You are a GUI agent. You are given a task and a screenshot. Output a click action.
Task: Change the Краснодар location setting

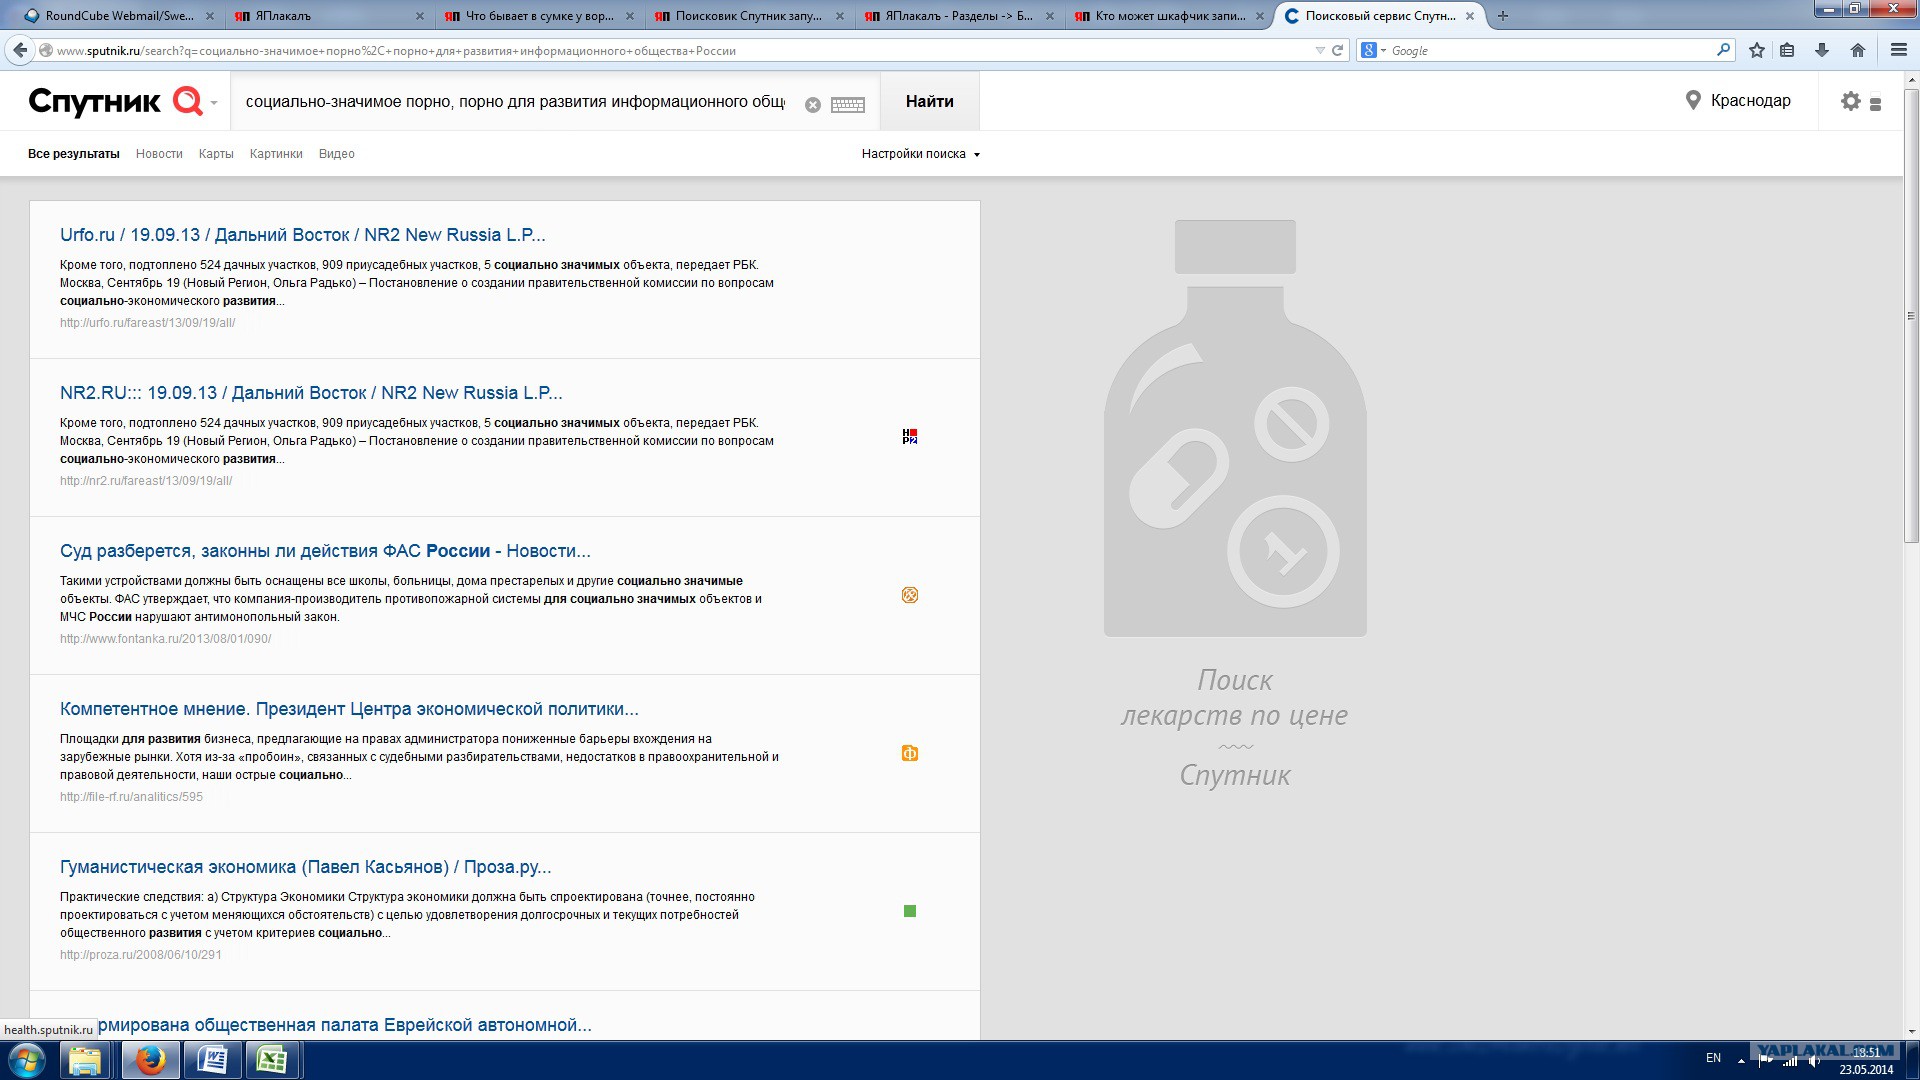click(1750, 101)
